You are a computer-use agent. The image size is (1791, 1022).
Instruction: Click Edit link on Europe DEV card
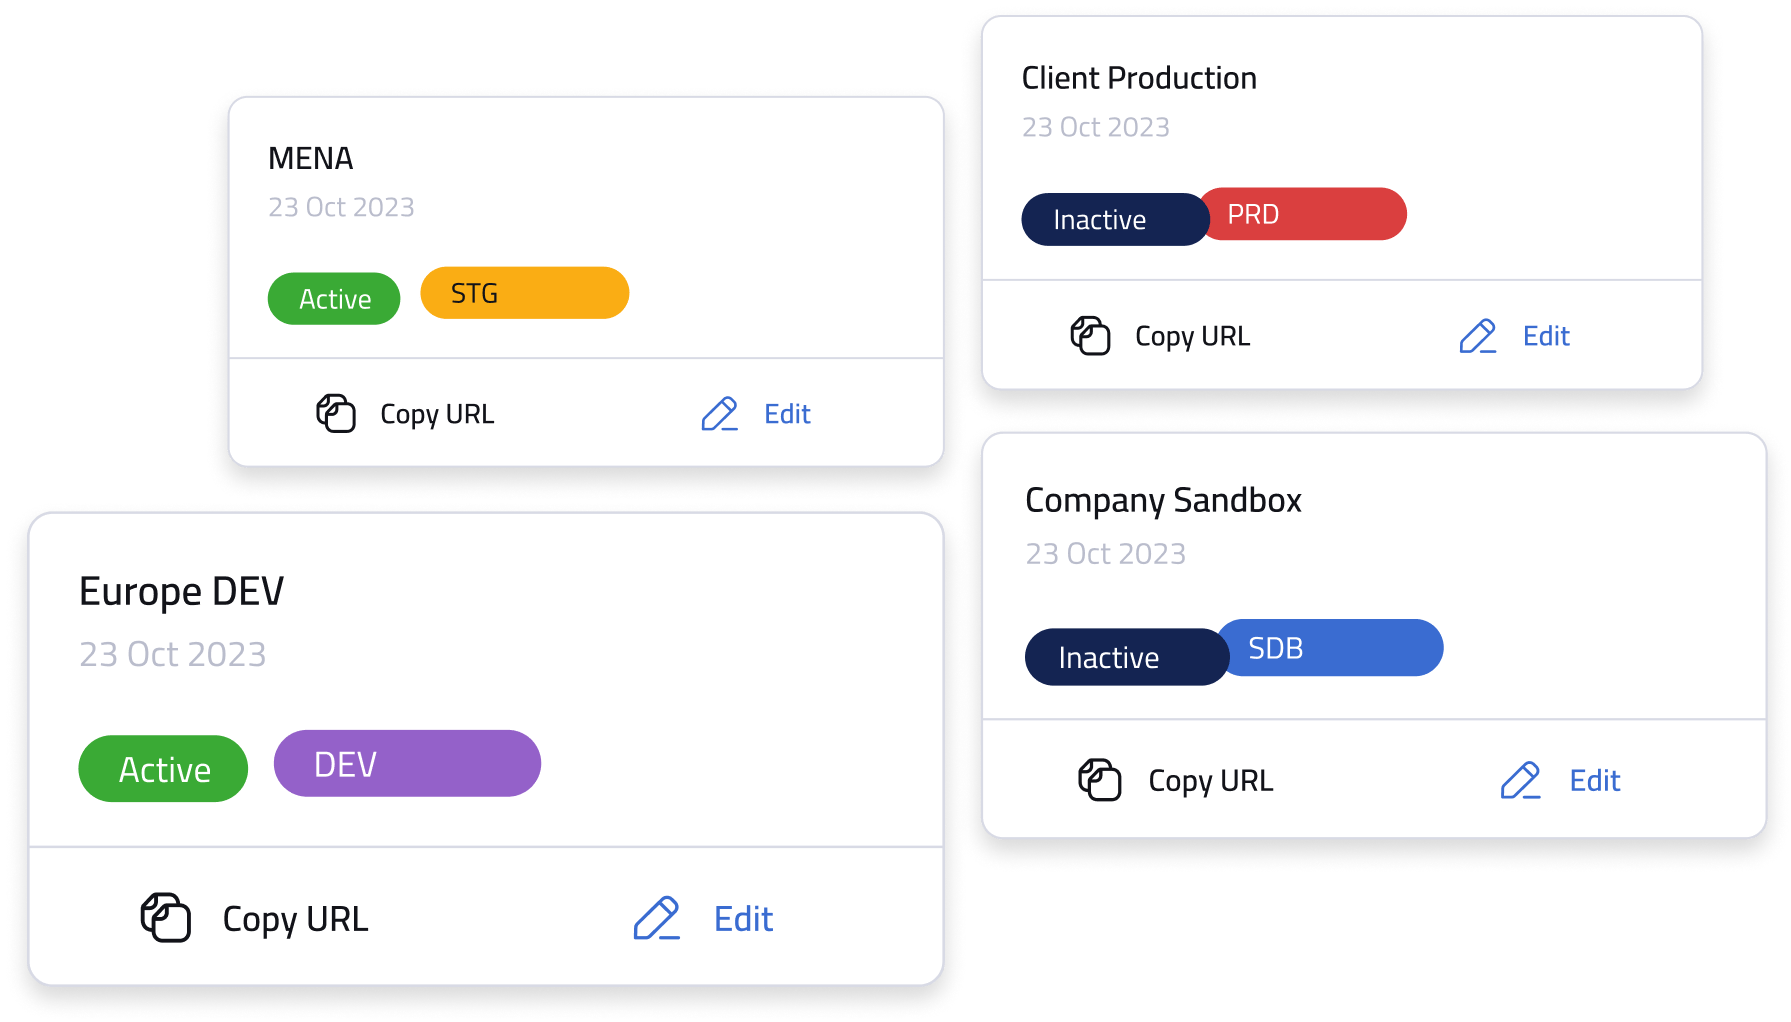click(743, 918)
